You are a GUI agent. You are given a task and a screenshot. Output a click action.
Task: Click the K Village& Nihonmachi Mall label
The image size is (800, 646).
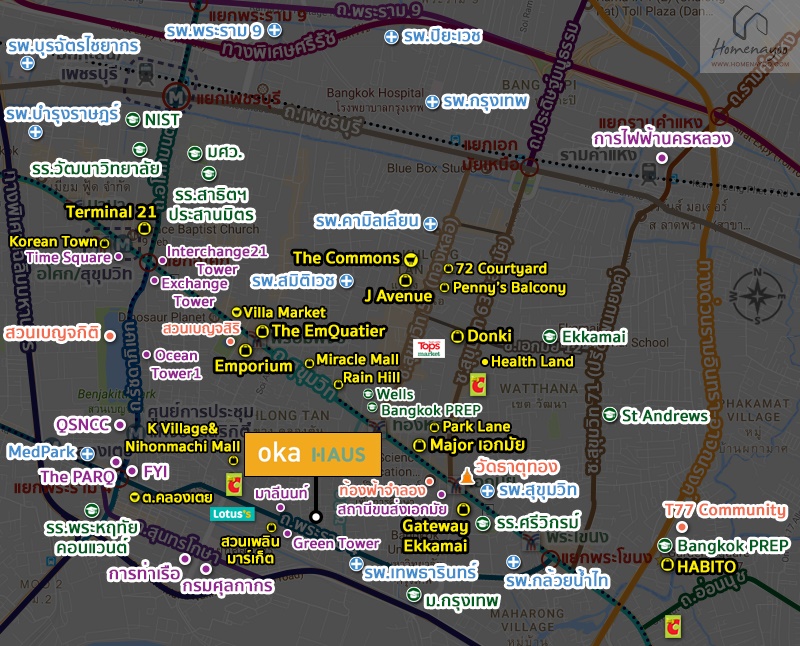182,437
